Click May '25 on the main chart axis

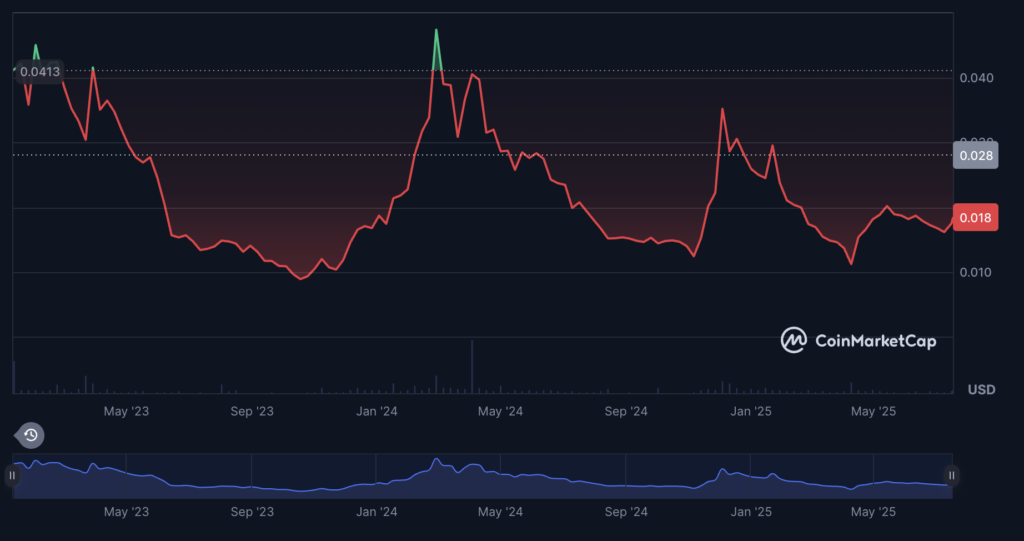click(x=874, y=411)
